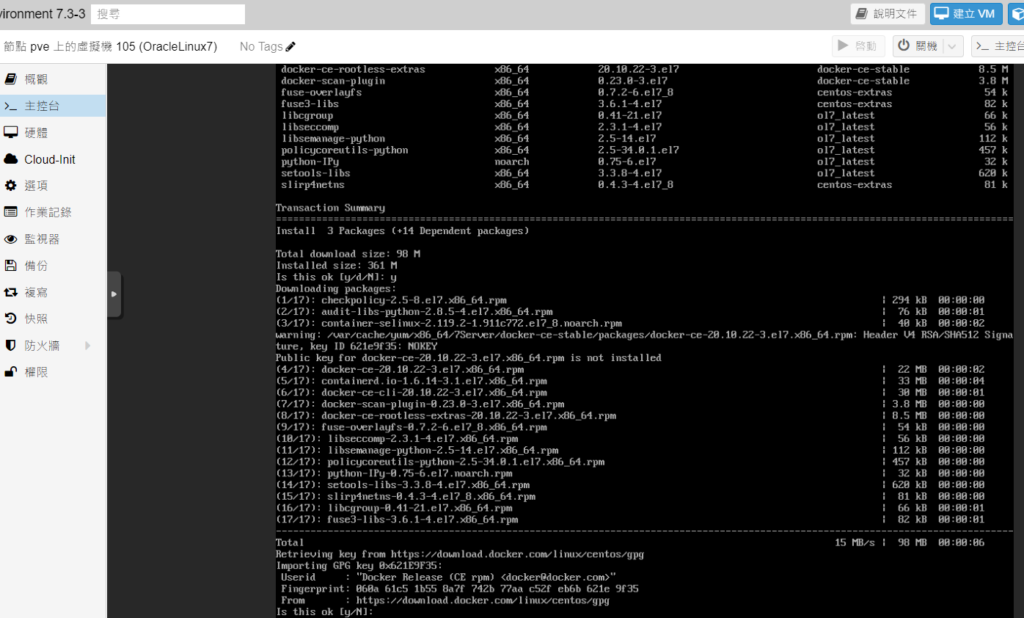The image size is (1024, 618).
Task: Click the eye icon for 監視器
Action: tap(11, 239)
